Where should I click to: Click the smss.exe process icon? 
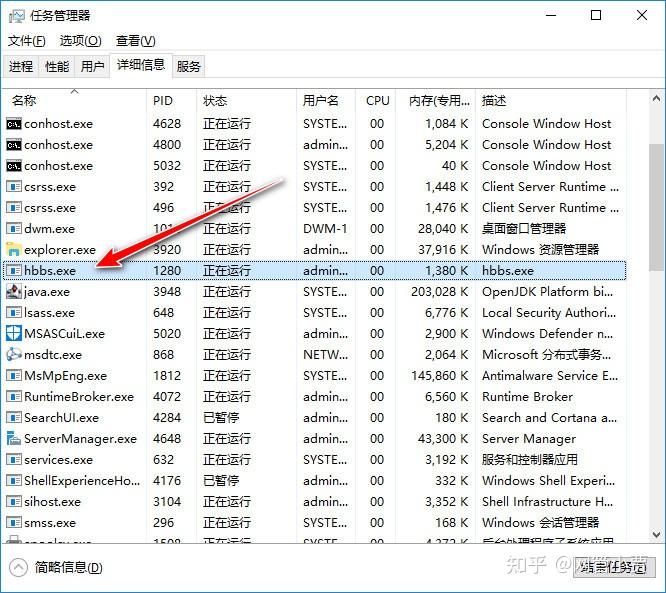(x=14, y=522)
